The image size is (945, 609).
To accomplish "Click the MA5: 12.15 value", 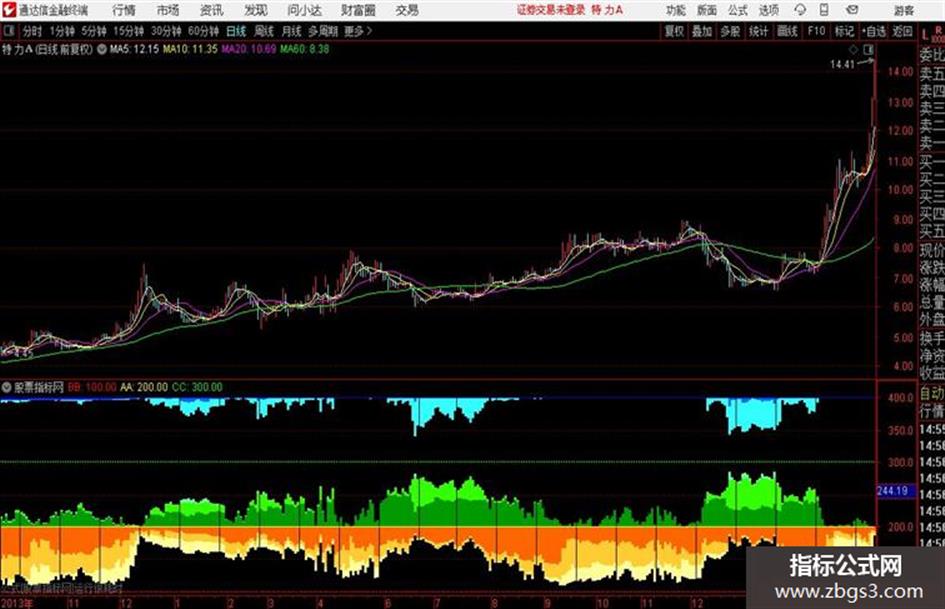I will tap(134, 49).
